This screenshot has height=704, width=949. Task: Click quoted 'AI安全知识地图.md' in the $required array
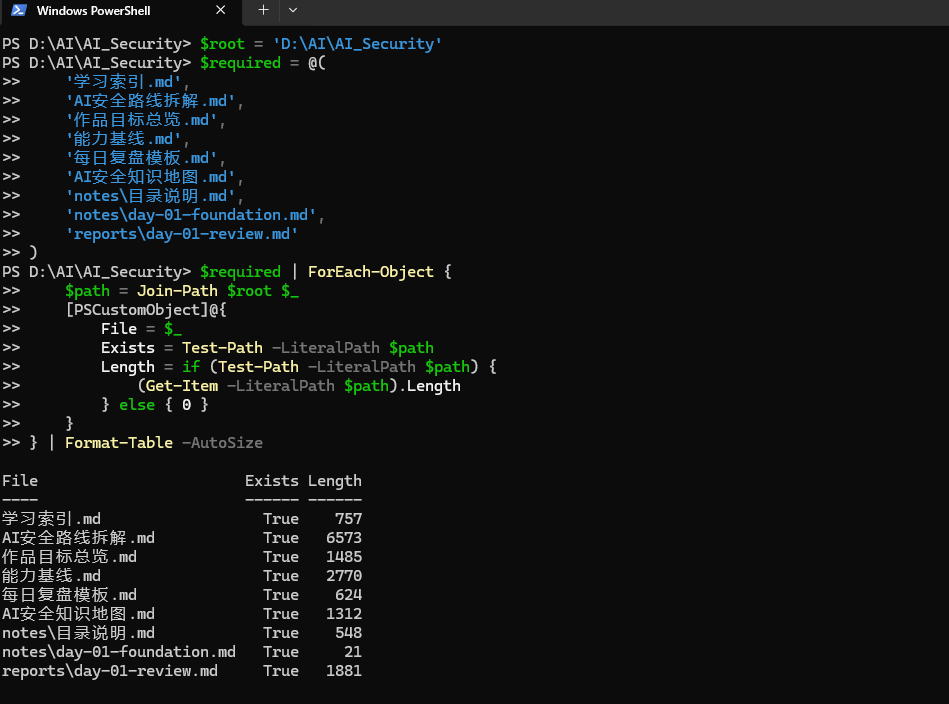click(150, 177)
